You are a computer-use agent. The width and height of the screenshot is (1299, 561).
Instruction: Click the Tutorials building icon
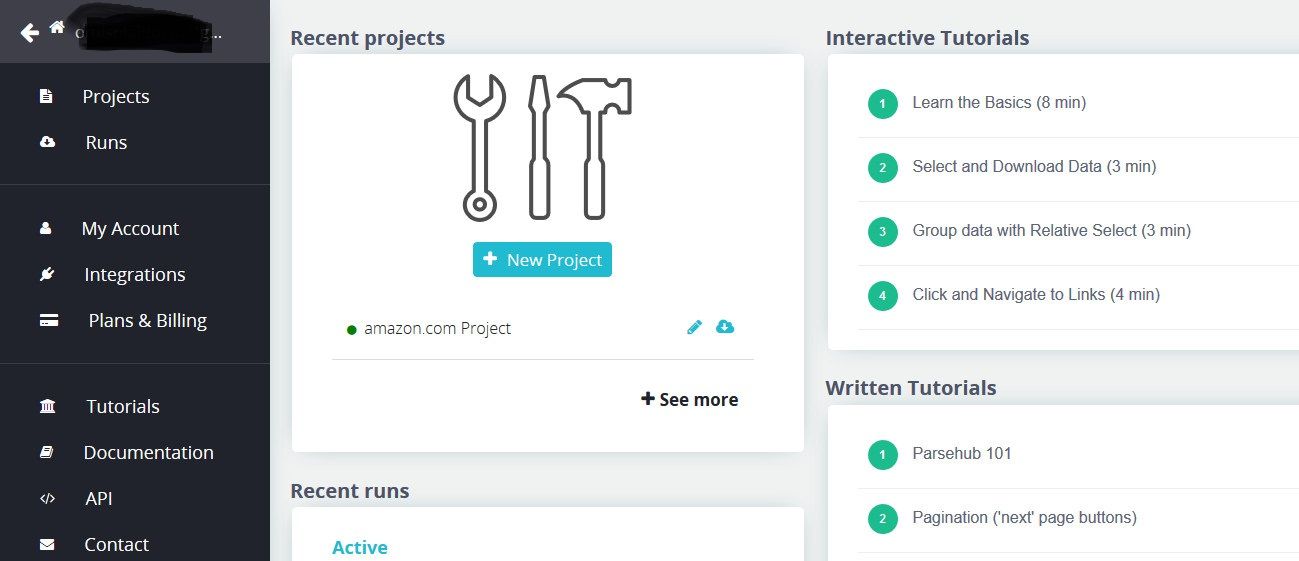pyautogui.click(x=47, y=407)
